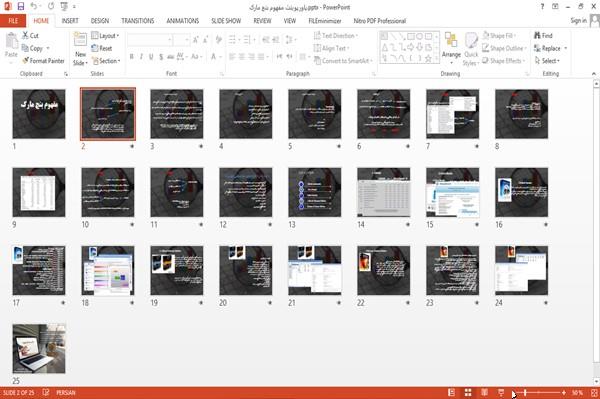
Task: Open the Arrange objects menu
Action: [451, 48]
